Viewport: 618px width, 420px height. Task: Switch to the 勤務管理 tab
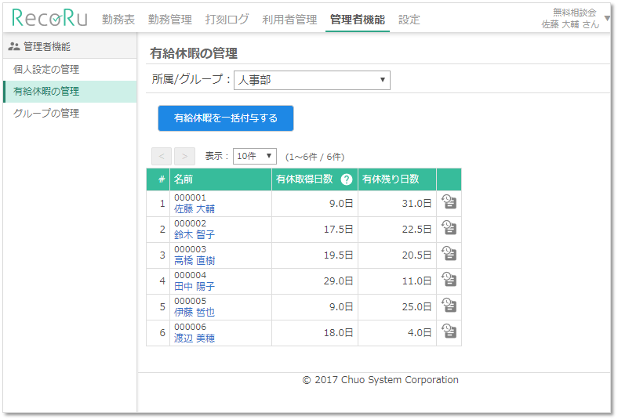pos(170,19)
